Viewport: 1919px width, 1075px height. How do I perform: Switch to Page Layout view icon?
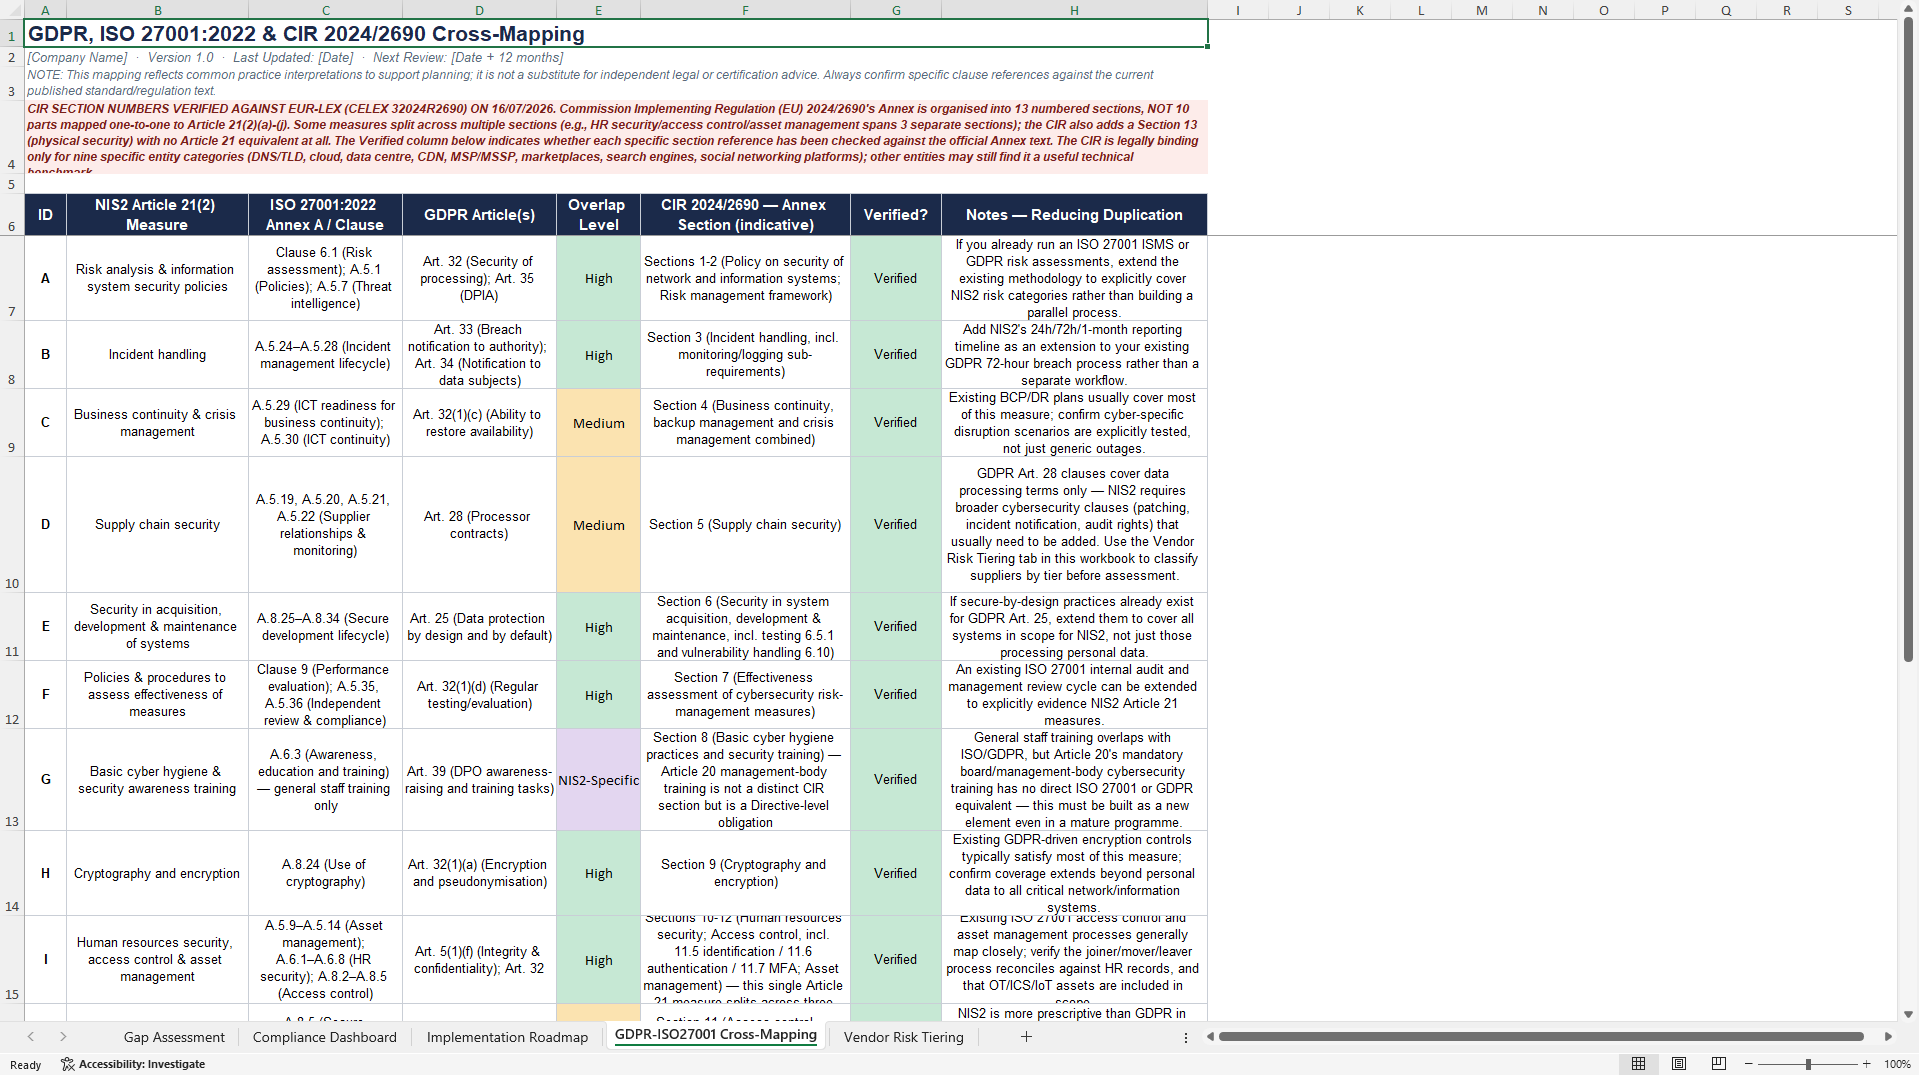click(1679, 1064)
